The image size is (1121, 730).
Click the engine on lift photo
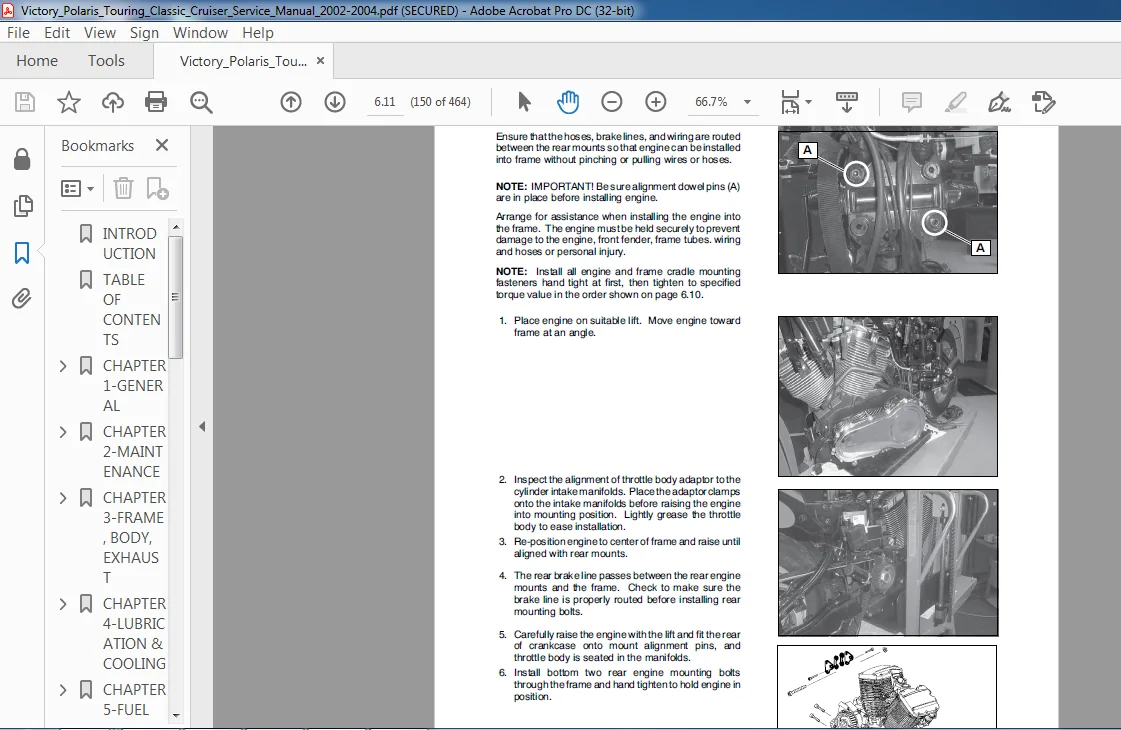[887, 397]
